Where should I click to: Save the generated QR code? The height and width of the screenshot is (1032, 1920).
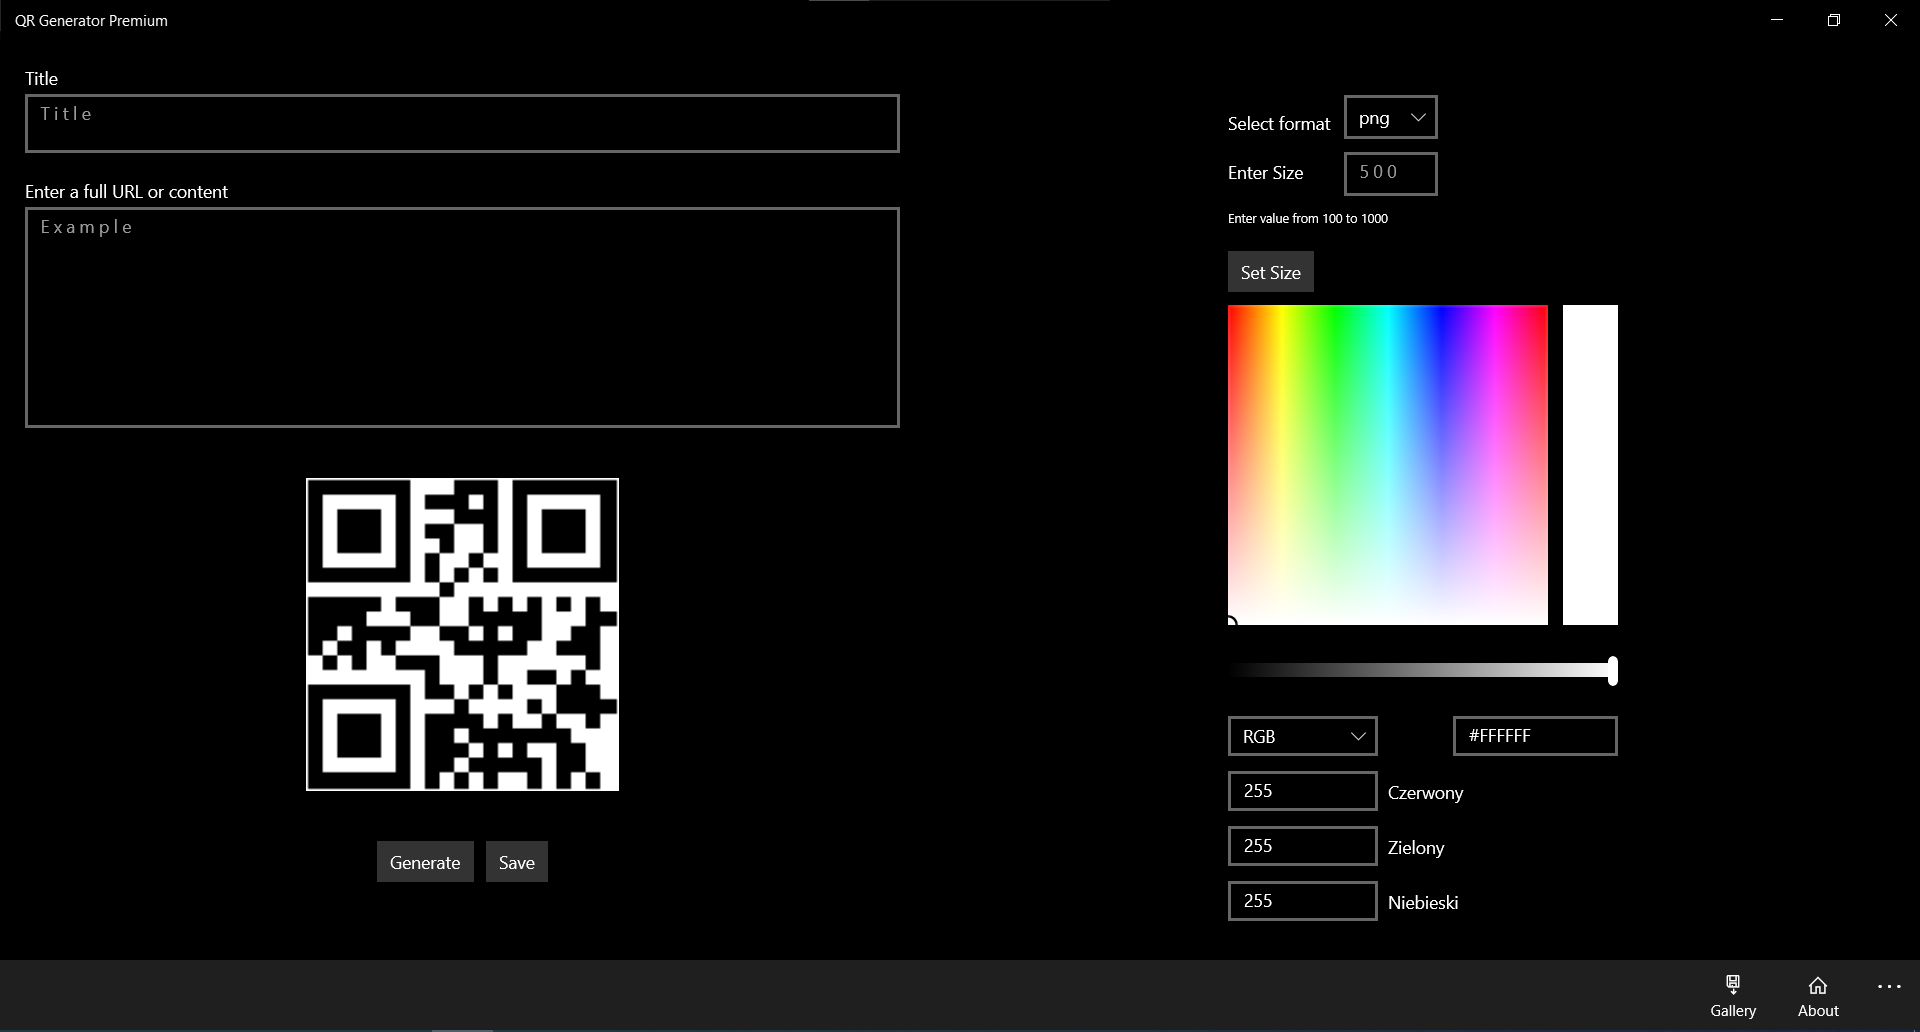pyautogui.click(x=517, y=862)
